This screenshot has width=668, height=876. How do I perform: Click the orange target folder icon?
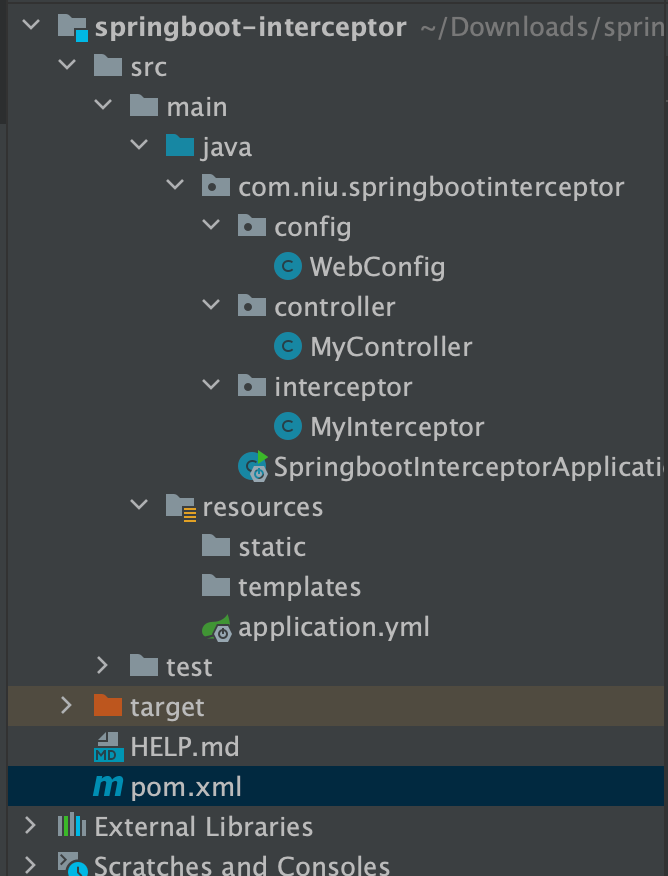pos(107,706)
